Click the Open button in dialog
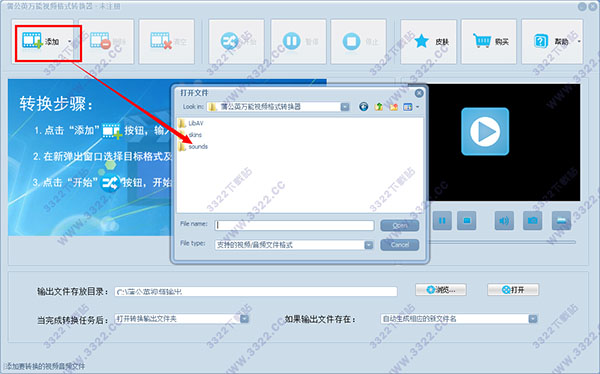600x374 pixels. pyautogui.click(x=399, y=225)
